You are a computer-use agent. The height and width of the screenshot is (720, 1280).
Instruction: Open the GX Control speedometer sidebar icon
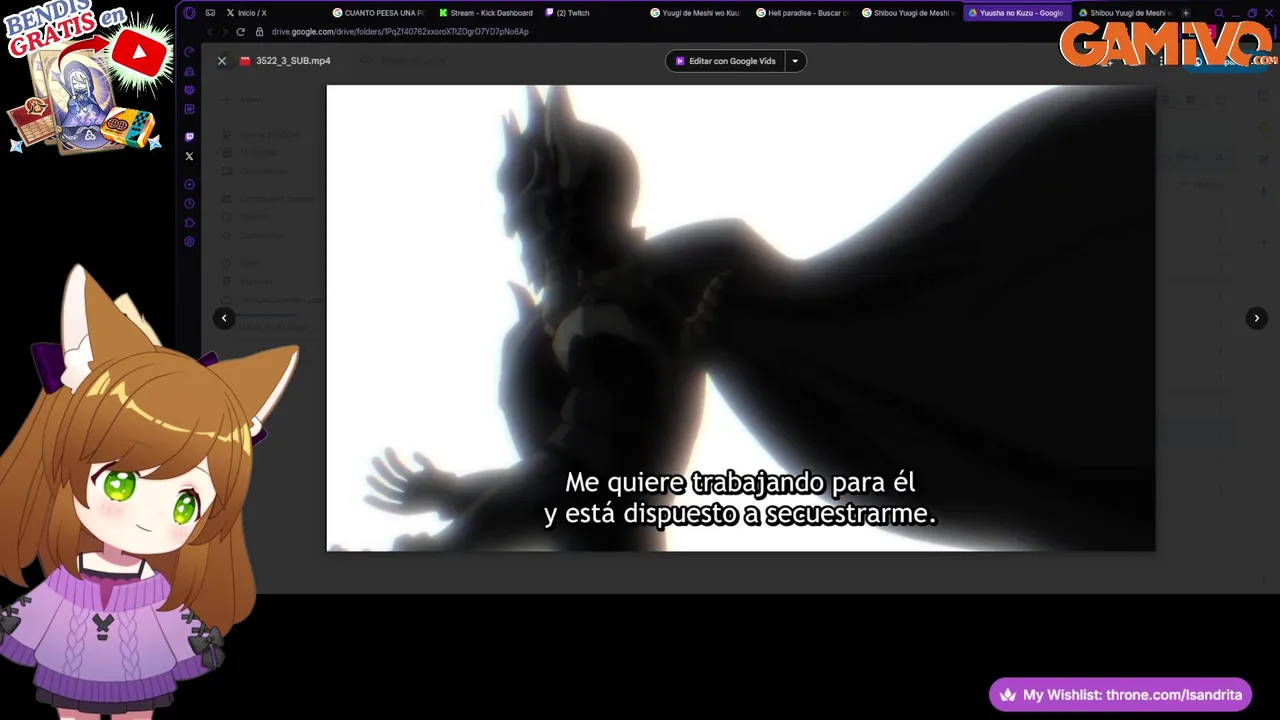(189, 51)
